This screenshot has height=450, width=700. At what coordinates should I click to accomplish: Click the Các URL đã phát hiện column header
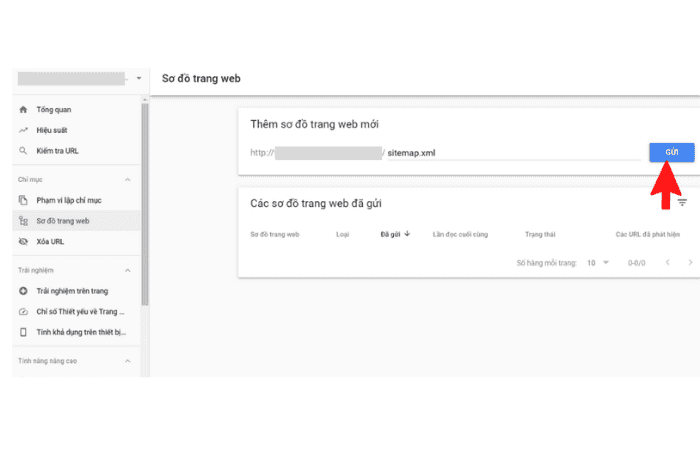coord(648,234)
